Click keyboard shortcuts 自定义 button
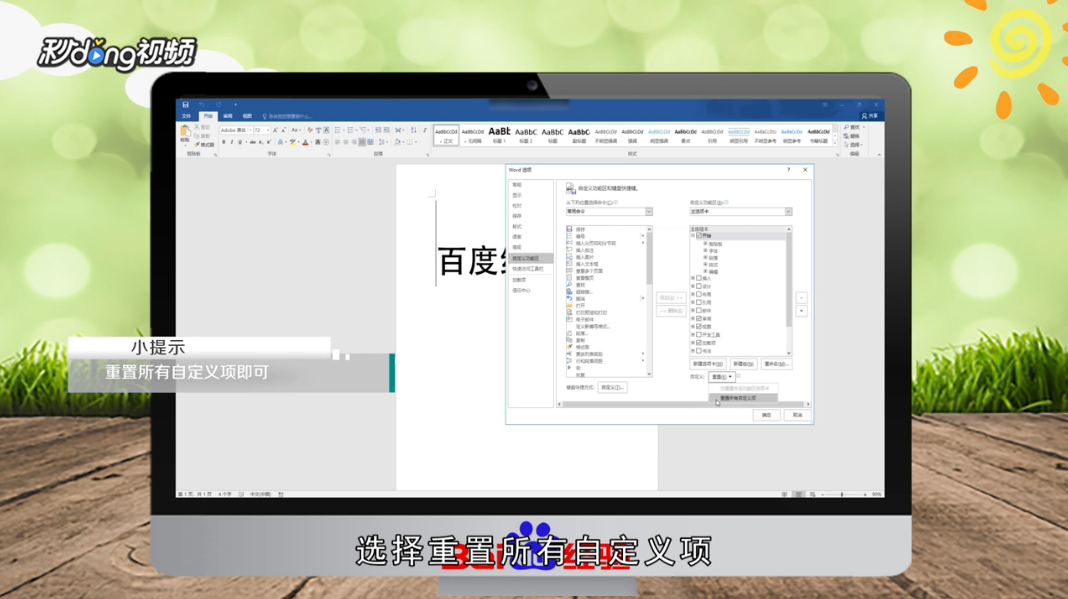1068x599 pixels. [612, 387]
